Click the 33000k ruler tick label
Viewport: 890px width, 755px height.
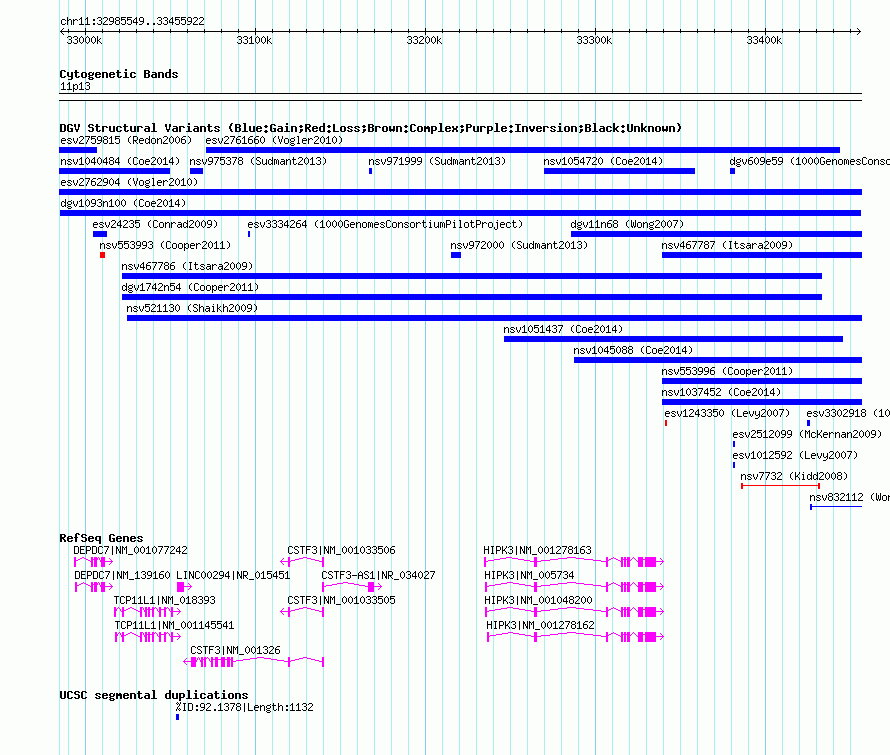pos(84,40)
